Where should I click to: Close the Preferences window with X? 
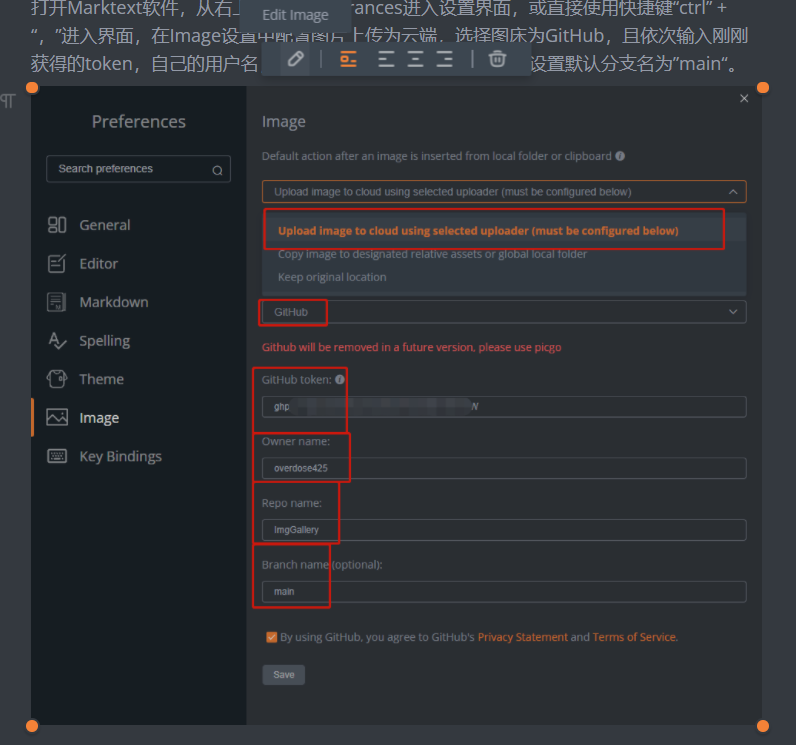(x=744, y=98)
